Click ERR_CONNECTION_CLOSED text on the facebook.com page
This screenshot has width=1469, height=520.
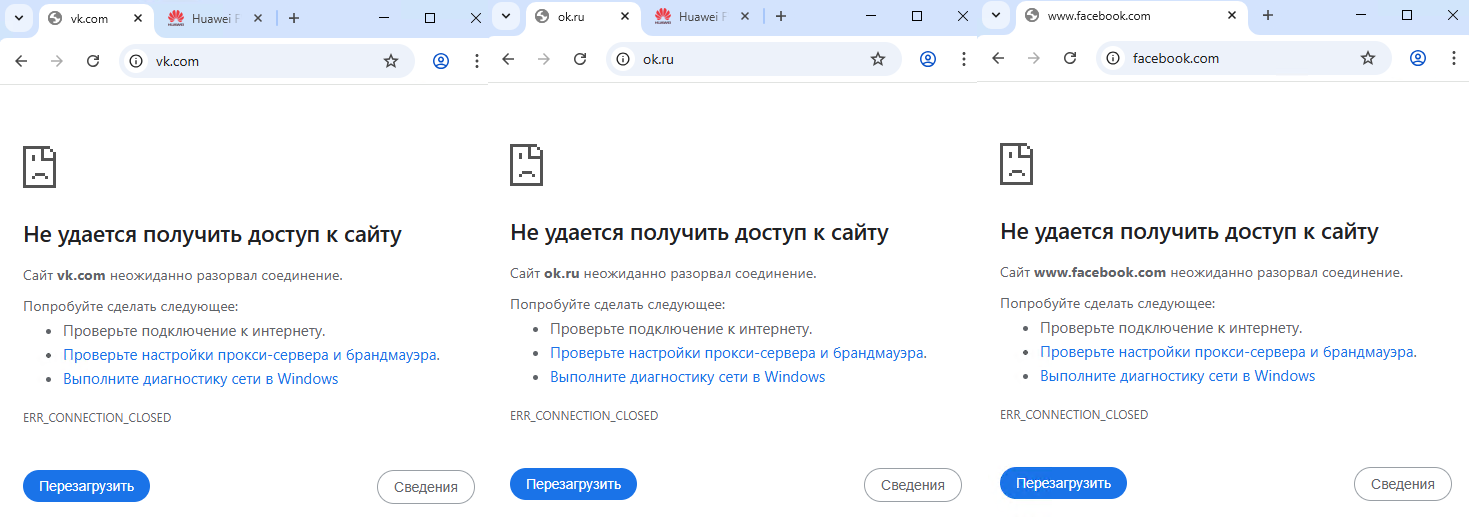click(x=1074, y=415)
